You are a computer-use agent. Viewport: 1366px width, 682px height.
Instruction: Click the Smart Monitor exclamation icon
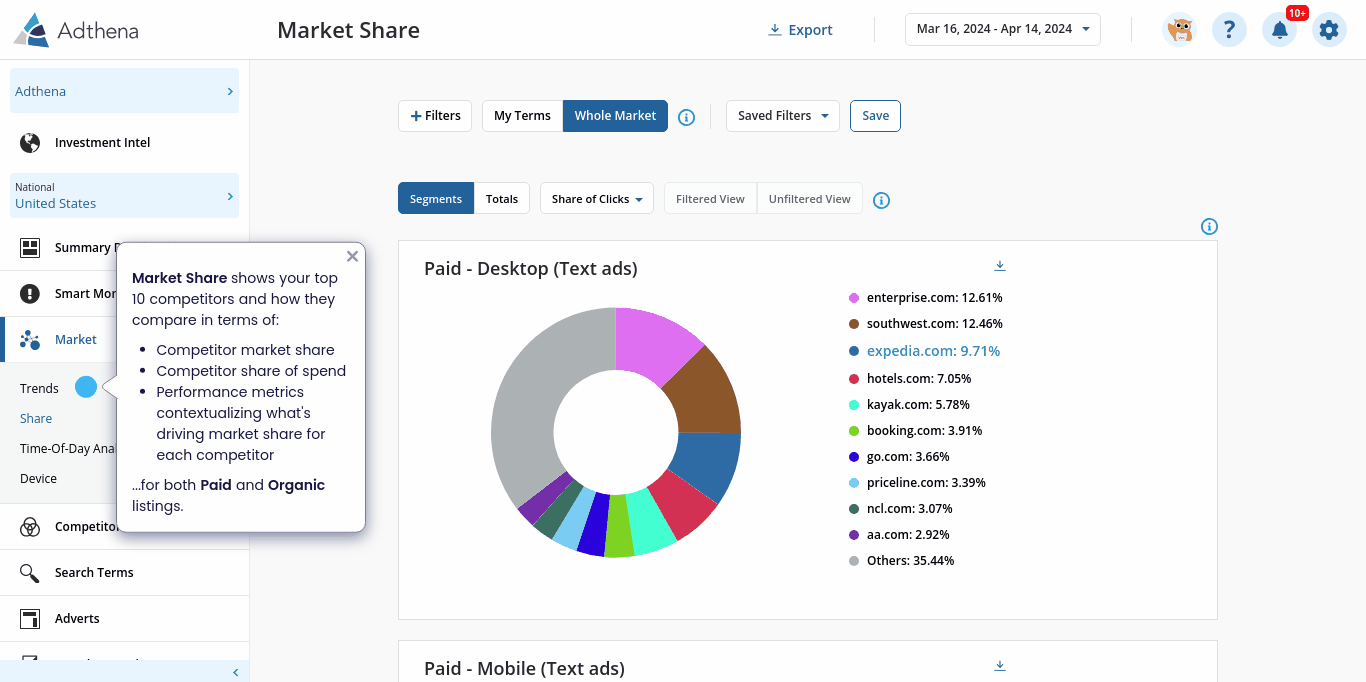point(30,294)
